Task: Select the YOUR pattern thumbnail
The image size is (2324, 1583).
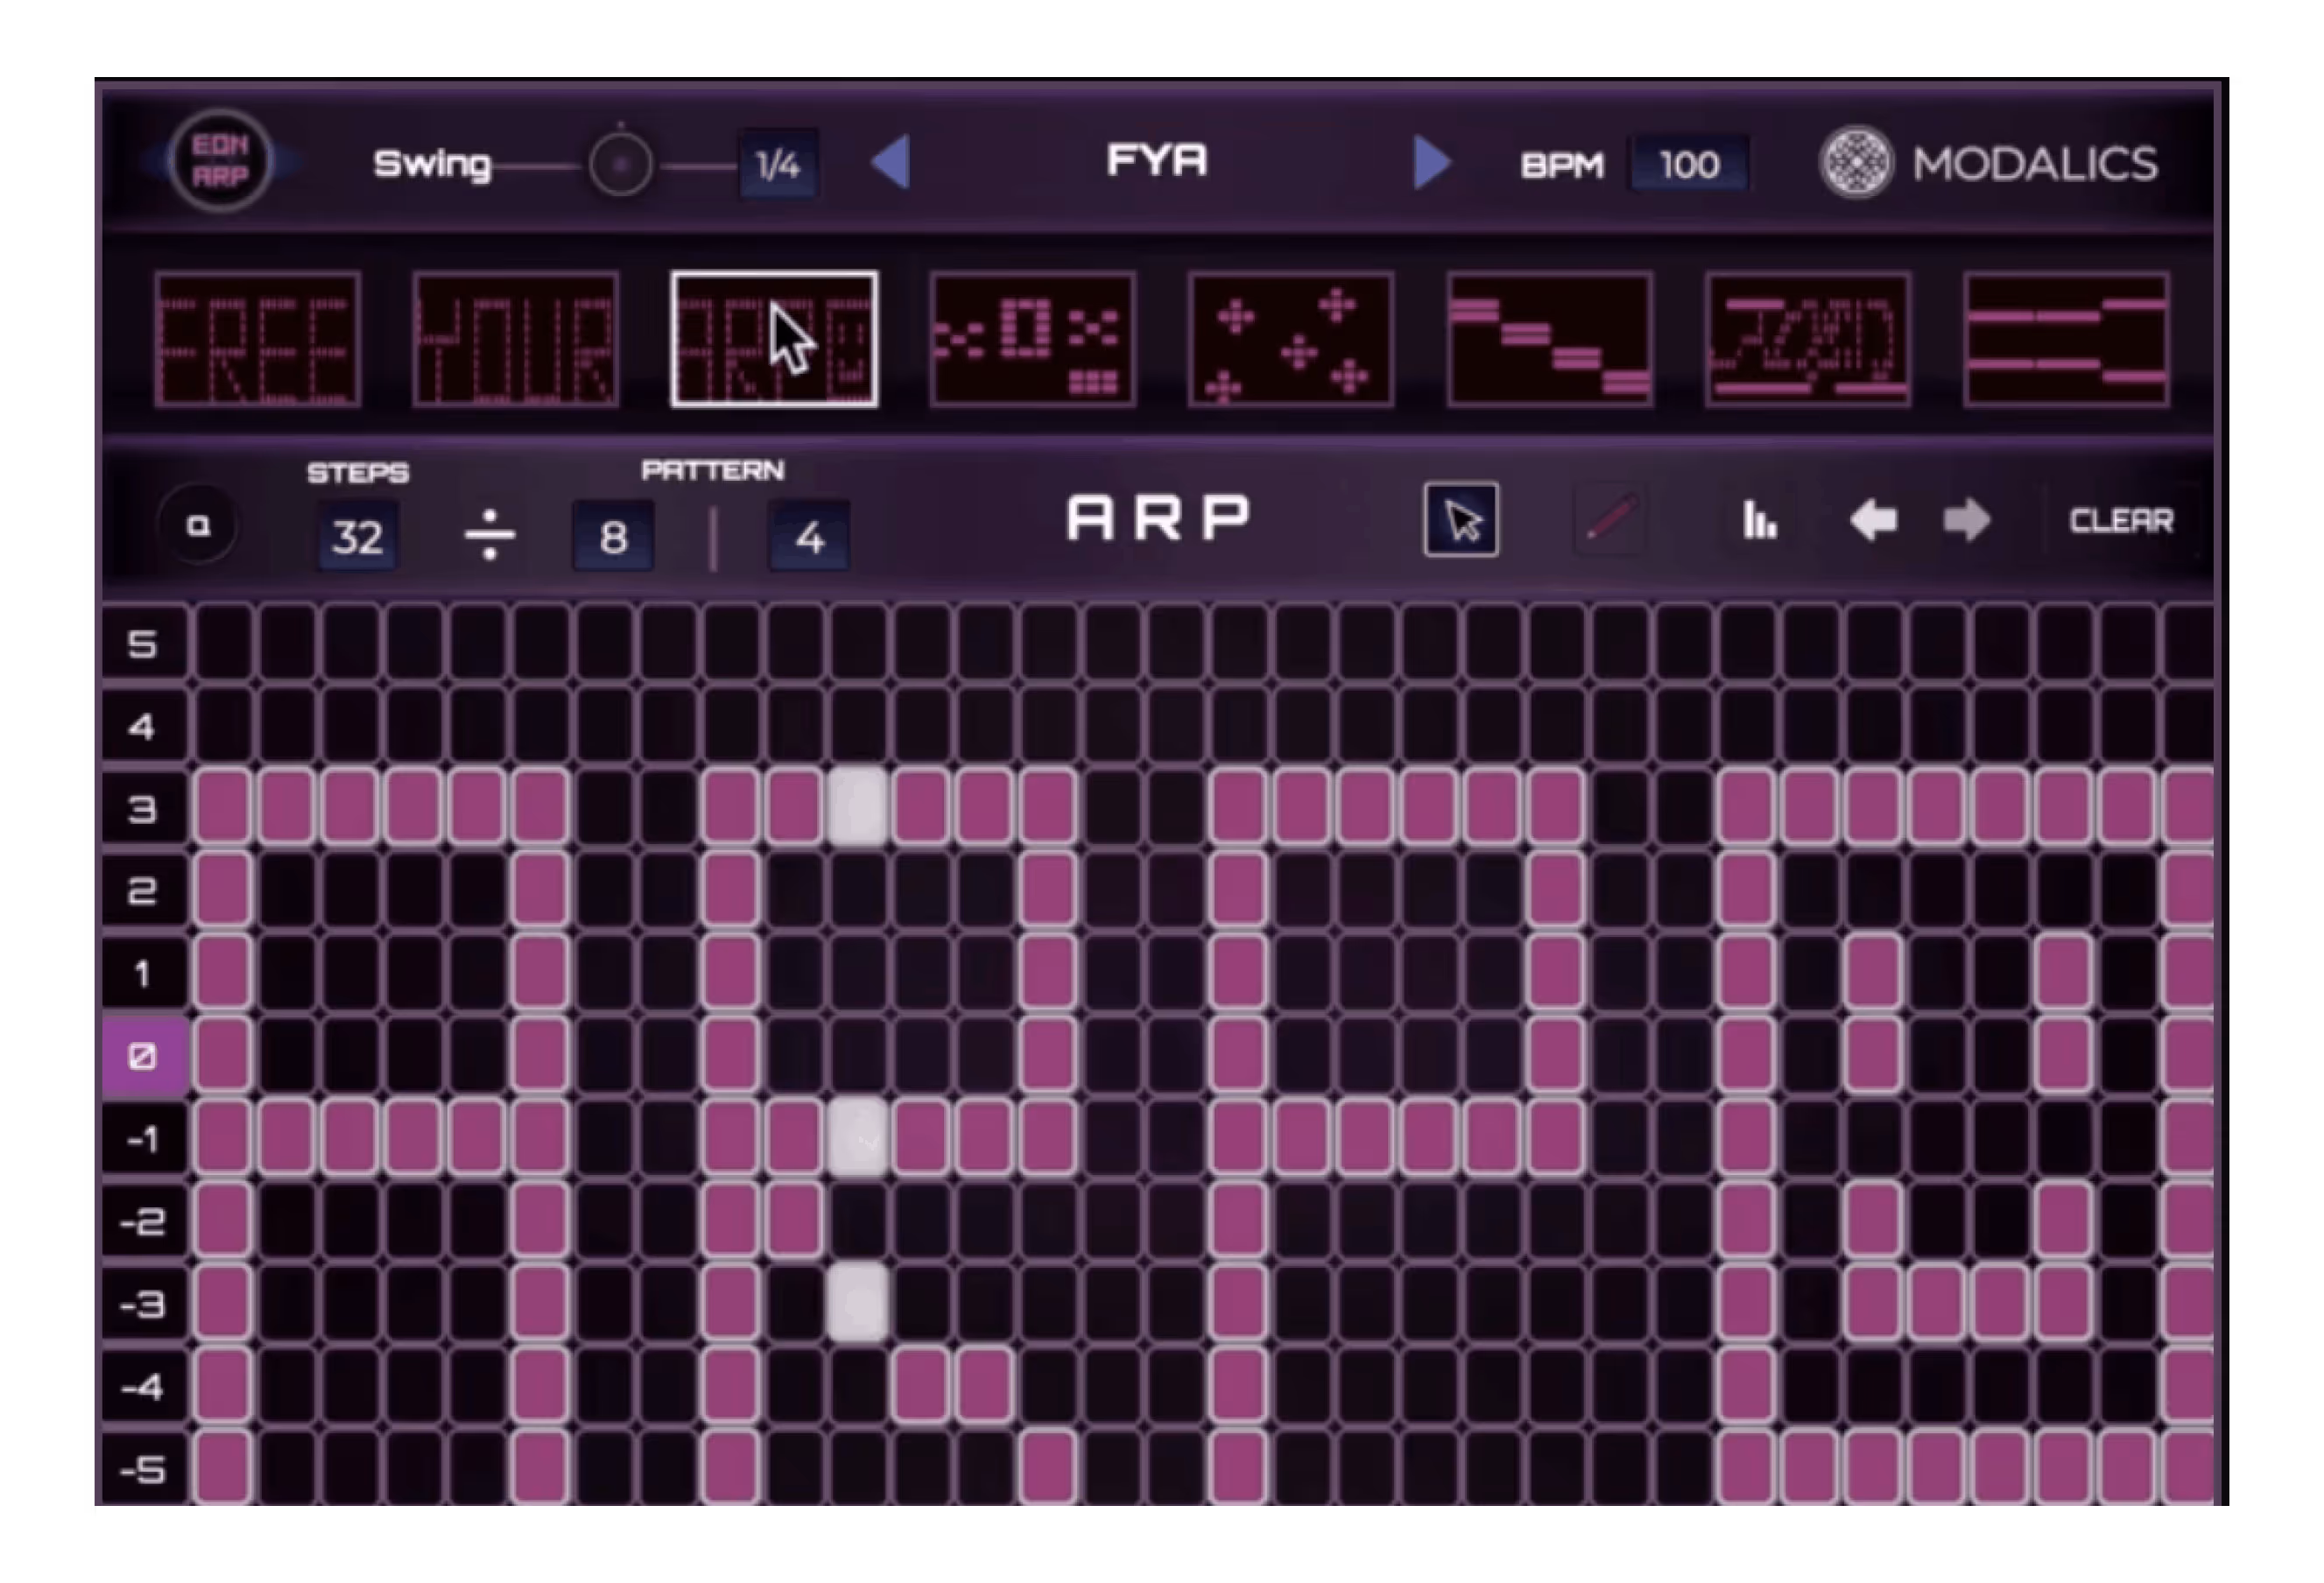Action: [515, 340]
